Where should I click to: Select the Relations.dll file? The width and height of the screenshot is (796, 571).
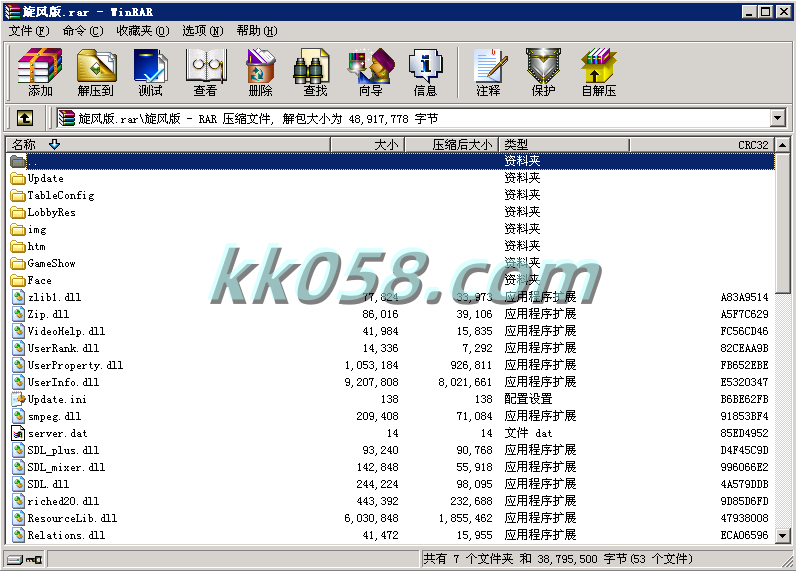(x=391, y=535)
